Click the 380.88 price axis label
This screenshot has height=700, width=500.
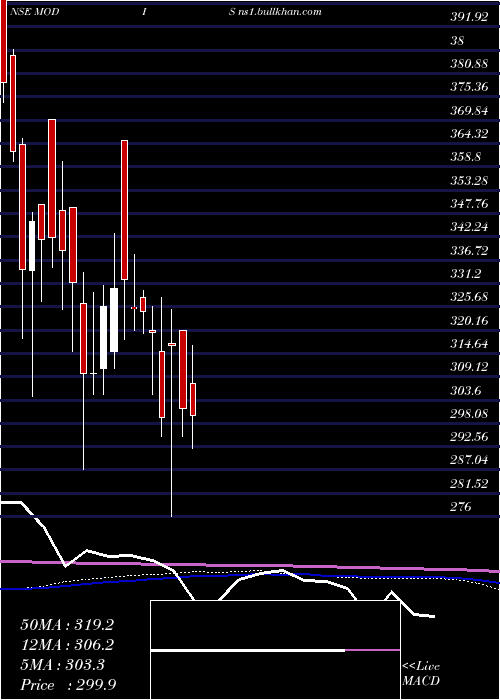(x=469, y=64)
